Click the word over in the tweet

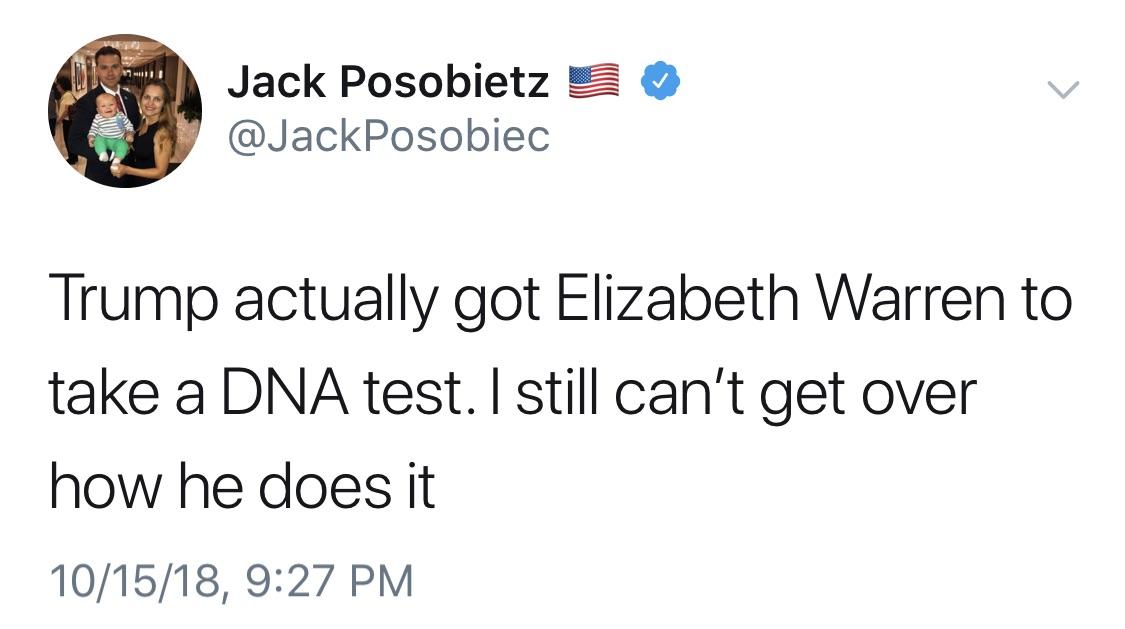[918, 394]
